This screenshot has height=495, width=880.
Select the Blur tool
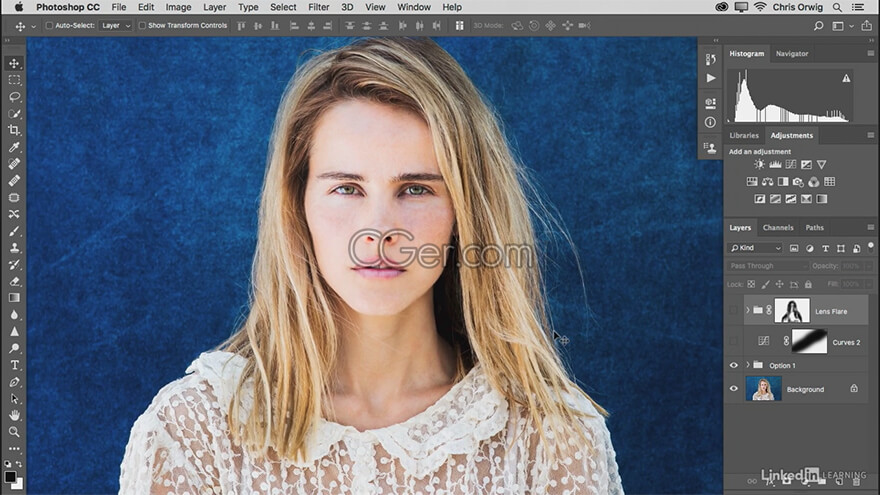[x=14, y=315]
